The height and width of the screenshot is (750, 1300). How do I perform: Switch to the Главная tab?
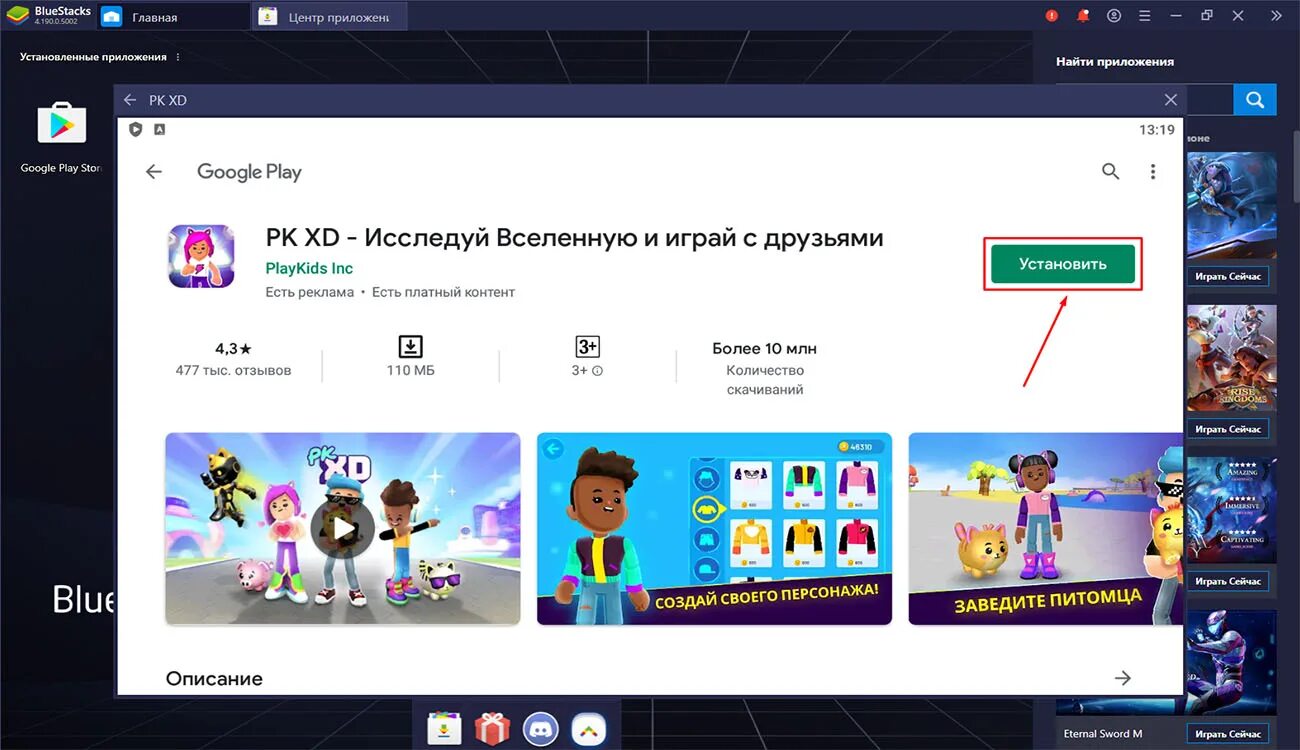click(174, 17)
